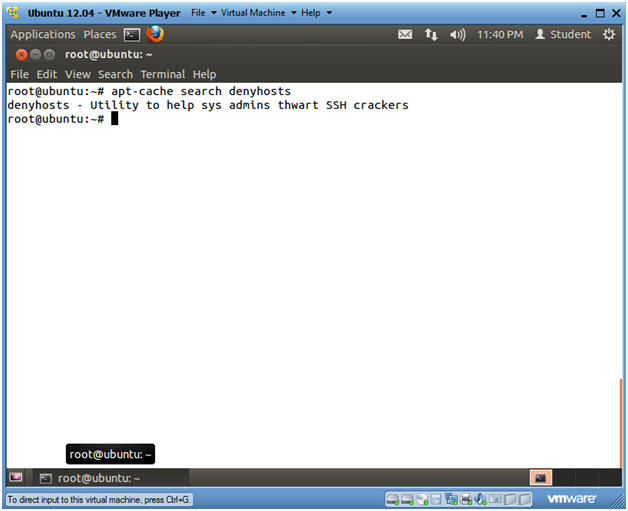Click the 11:40 PM clock
628x511 pixels.
500,34
